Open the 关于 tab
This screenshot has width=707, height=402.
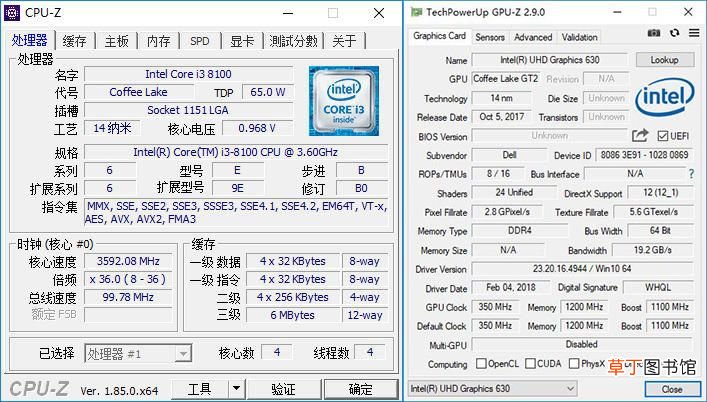[344, 41]
